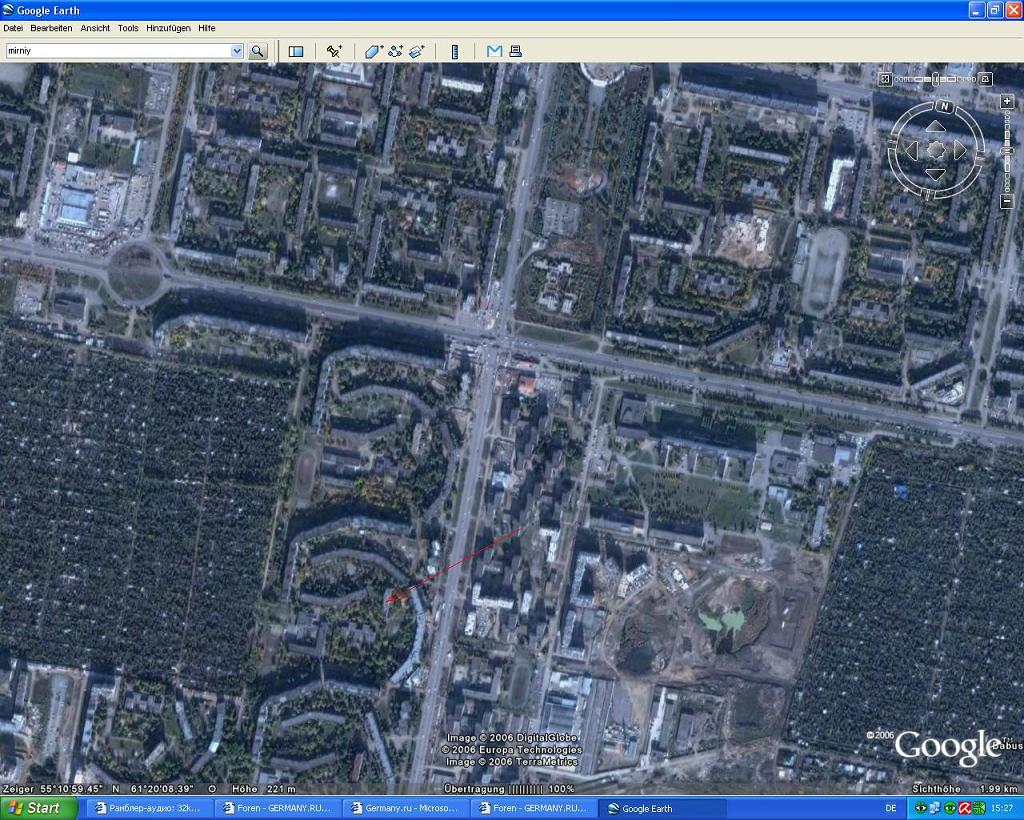Open the ruler measurement tool
Image resolution: width=1024 pixels, height=820 pixels.
point(455,51)
